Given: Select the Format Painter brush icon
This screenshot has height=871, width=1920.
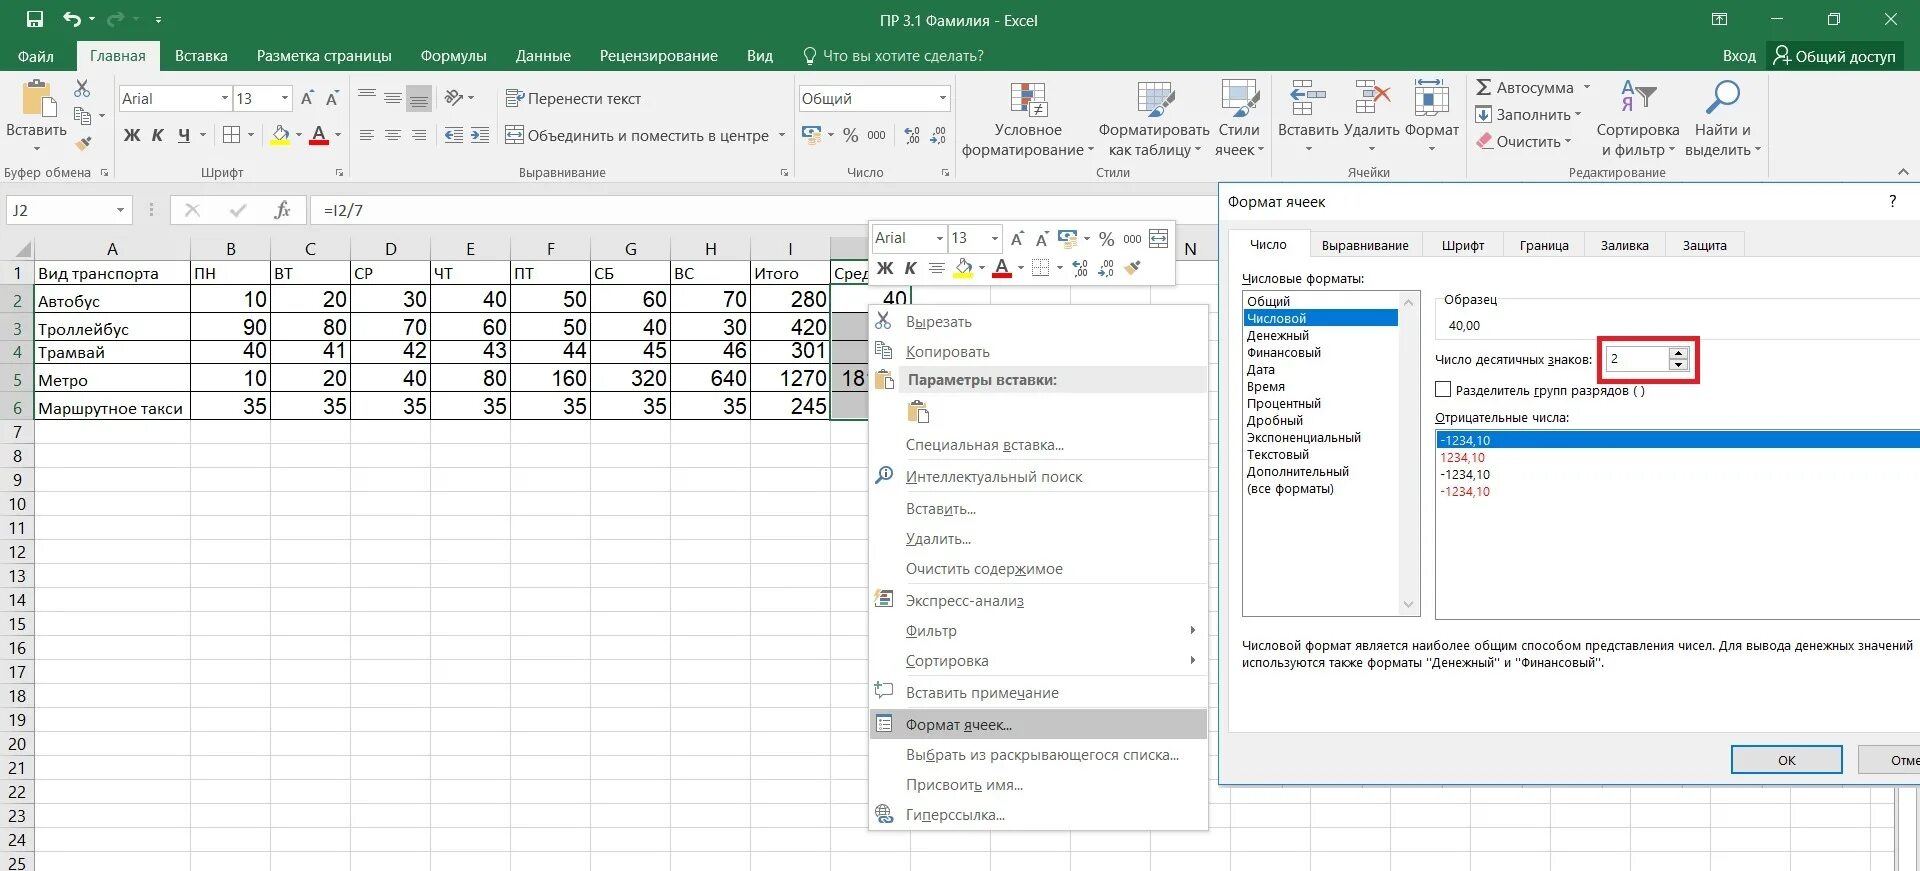Looking at the screenshot, I should tap(84, 143).
